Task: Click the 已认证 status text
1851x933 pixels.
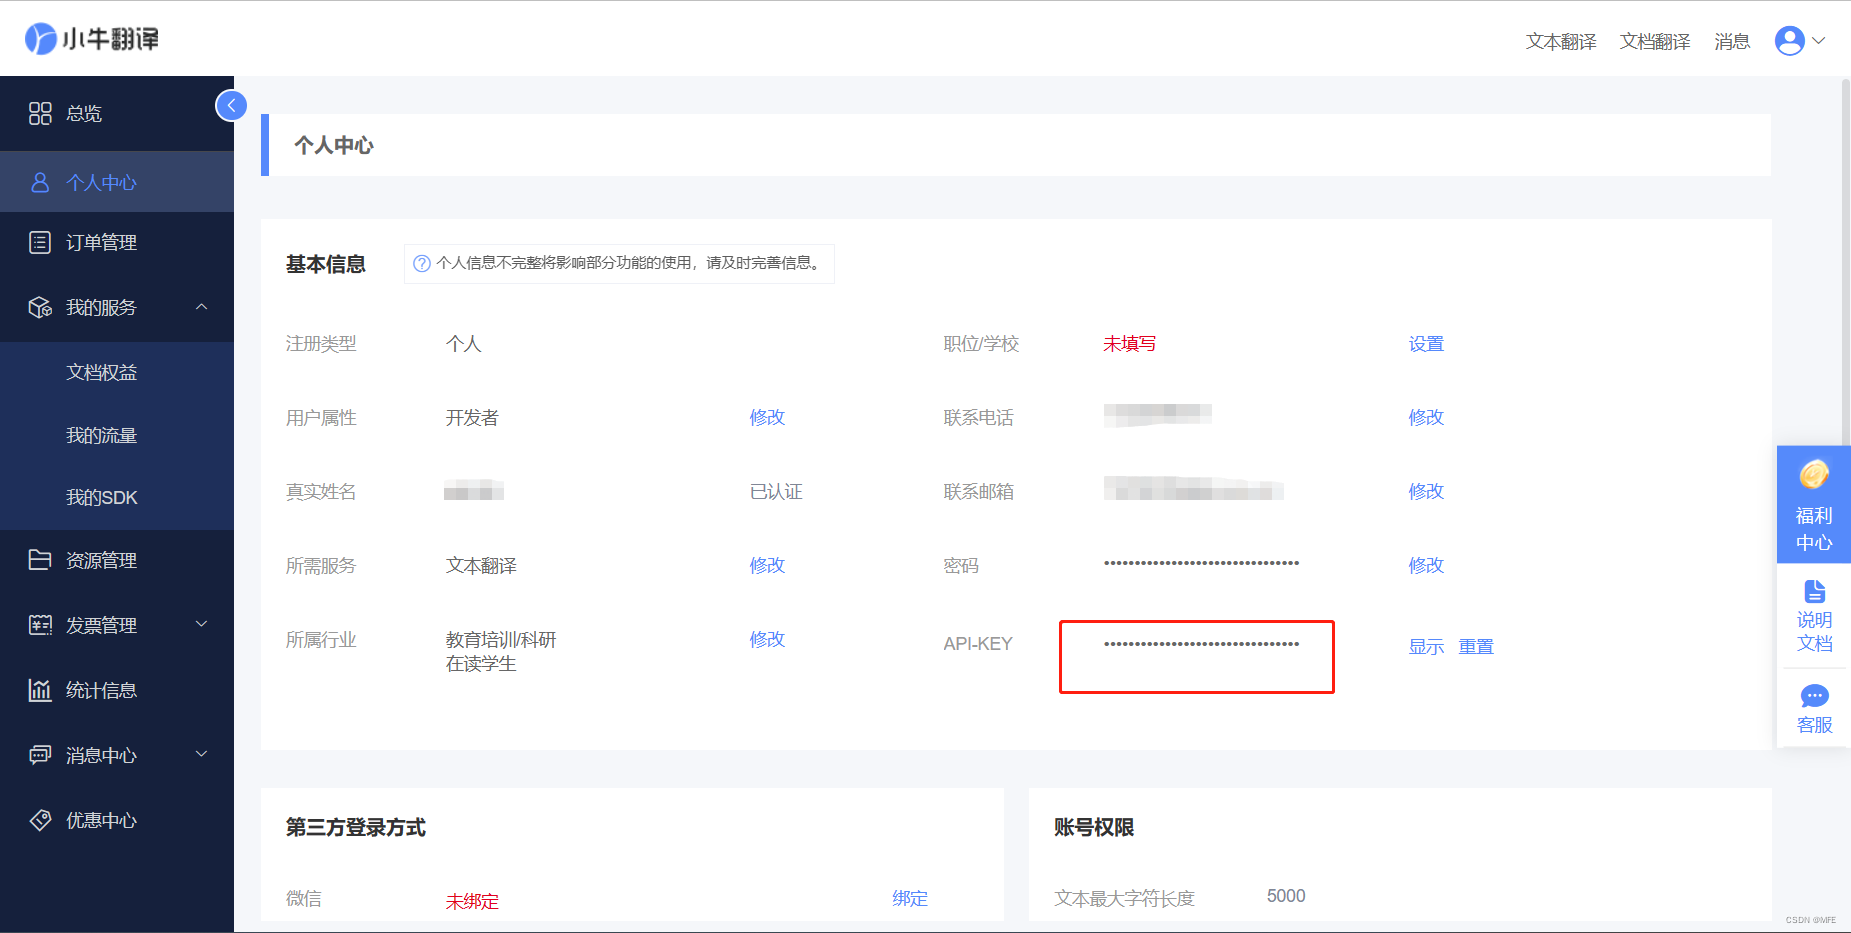Action: pyautogui.click(x=776, y=492)
